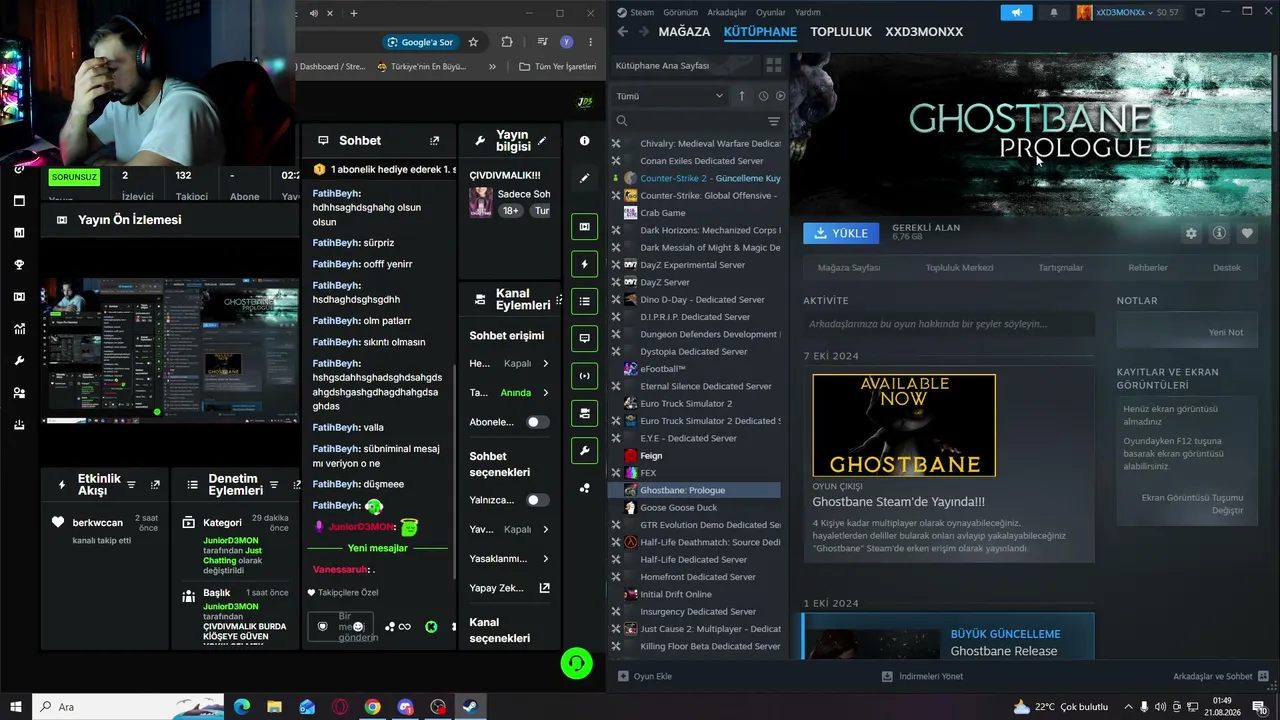Image resolution: width=1280 pixels, height=720 pixels.
Task: Click Oyun Ekle at Steam bottom
Action: coord(645,677)
